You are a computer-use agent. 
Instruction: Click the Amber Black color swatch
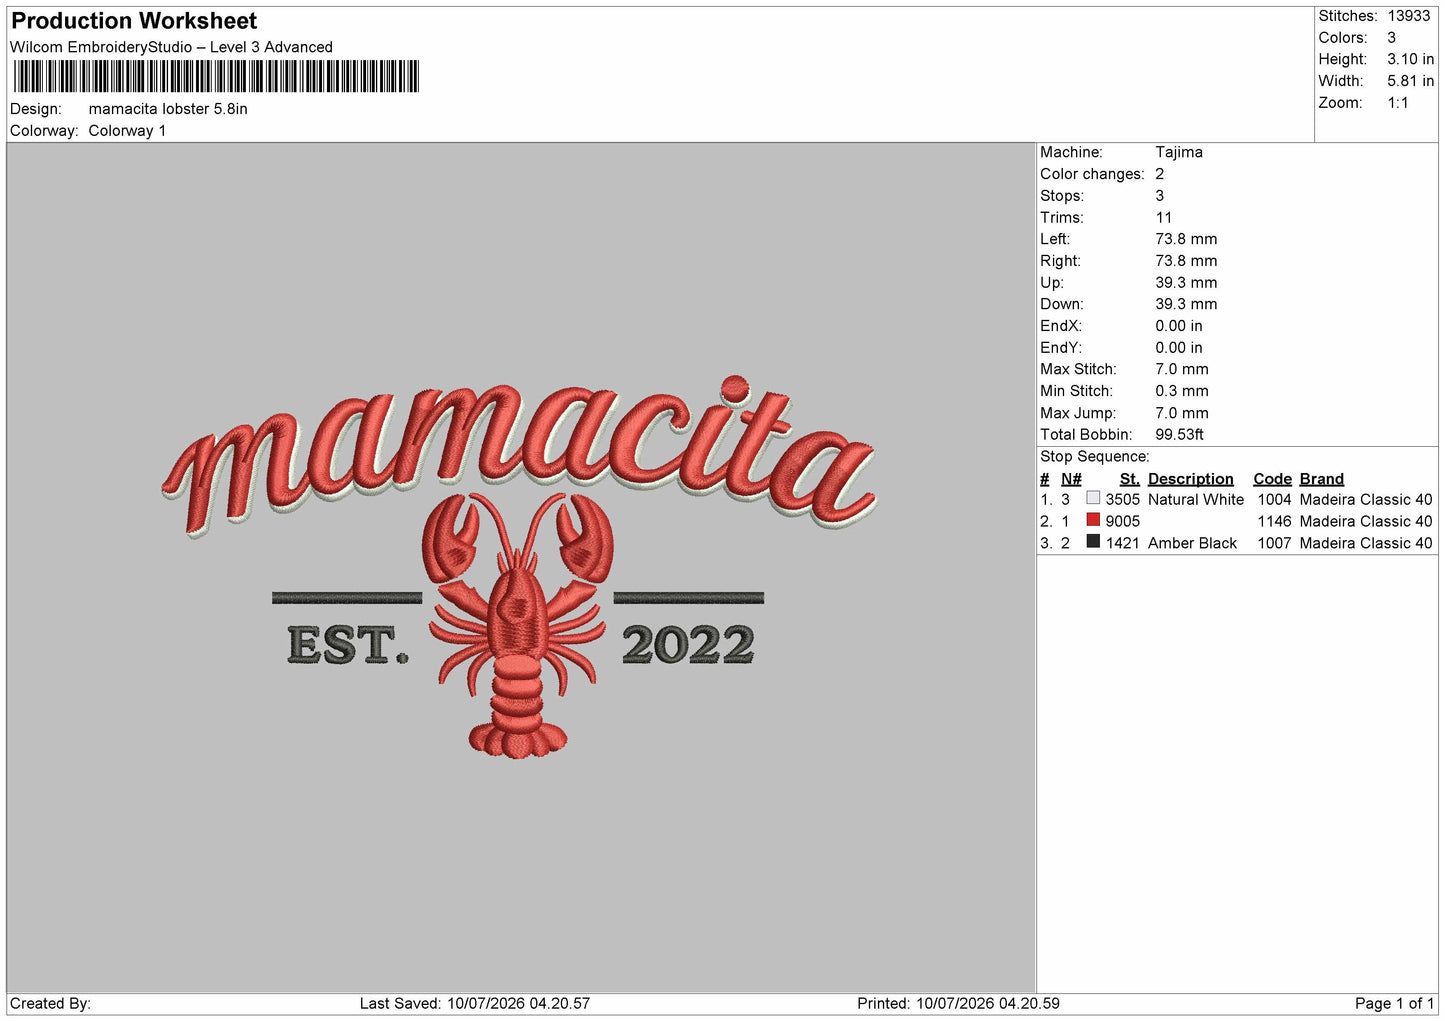pos(1093,542)
